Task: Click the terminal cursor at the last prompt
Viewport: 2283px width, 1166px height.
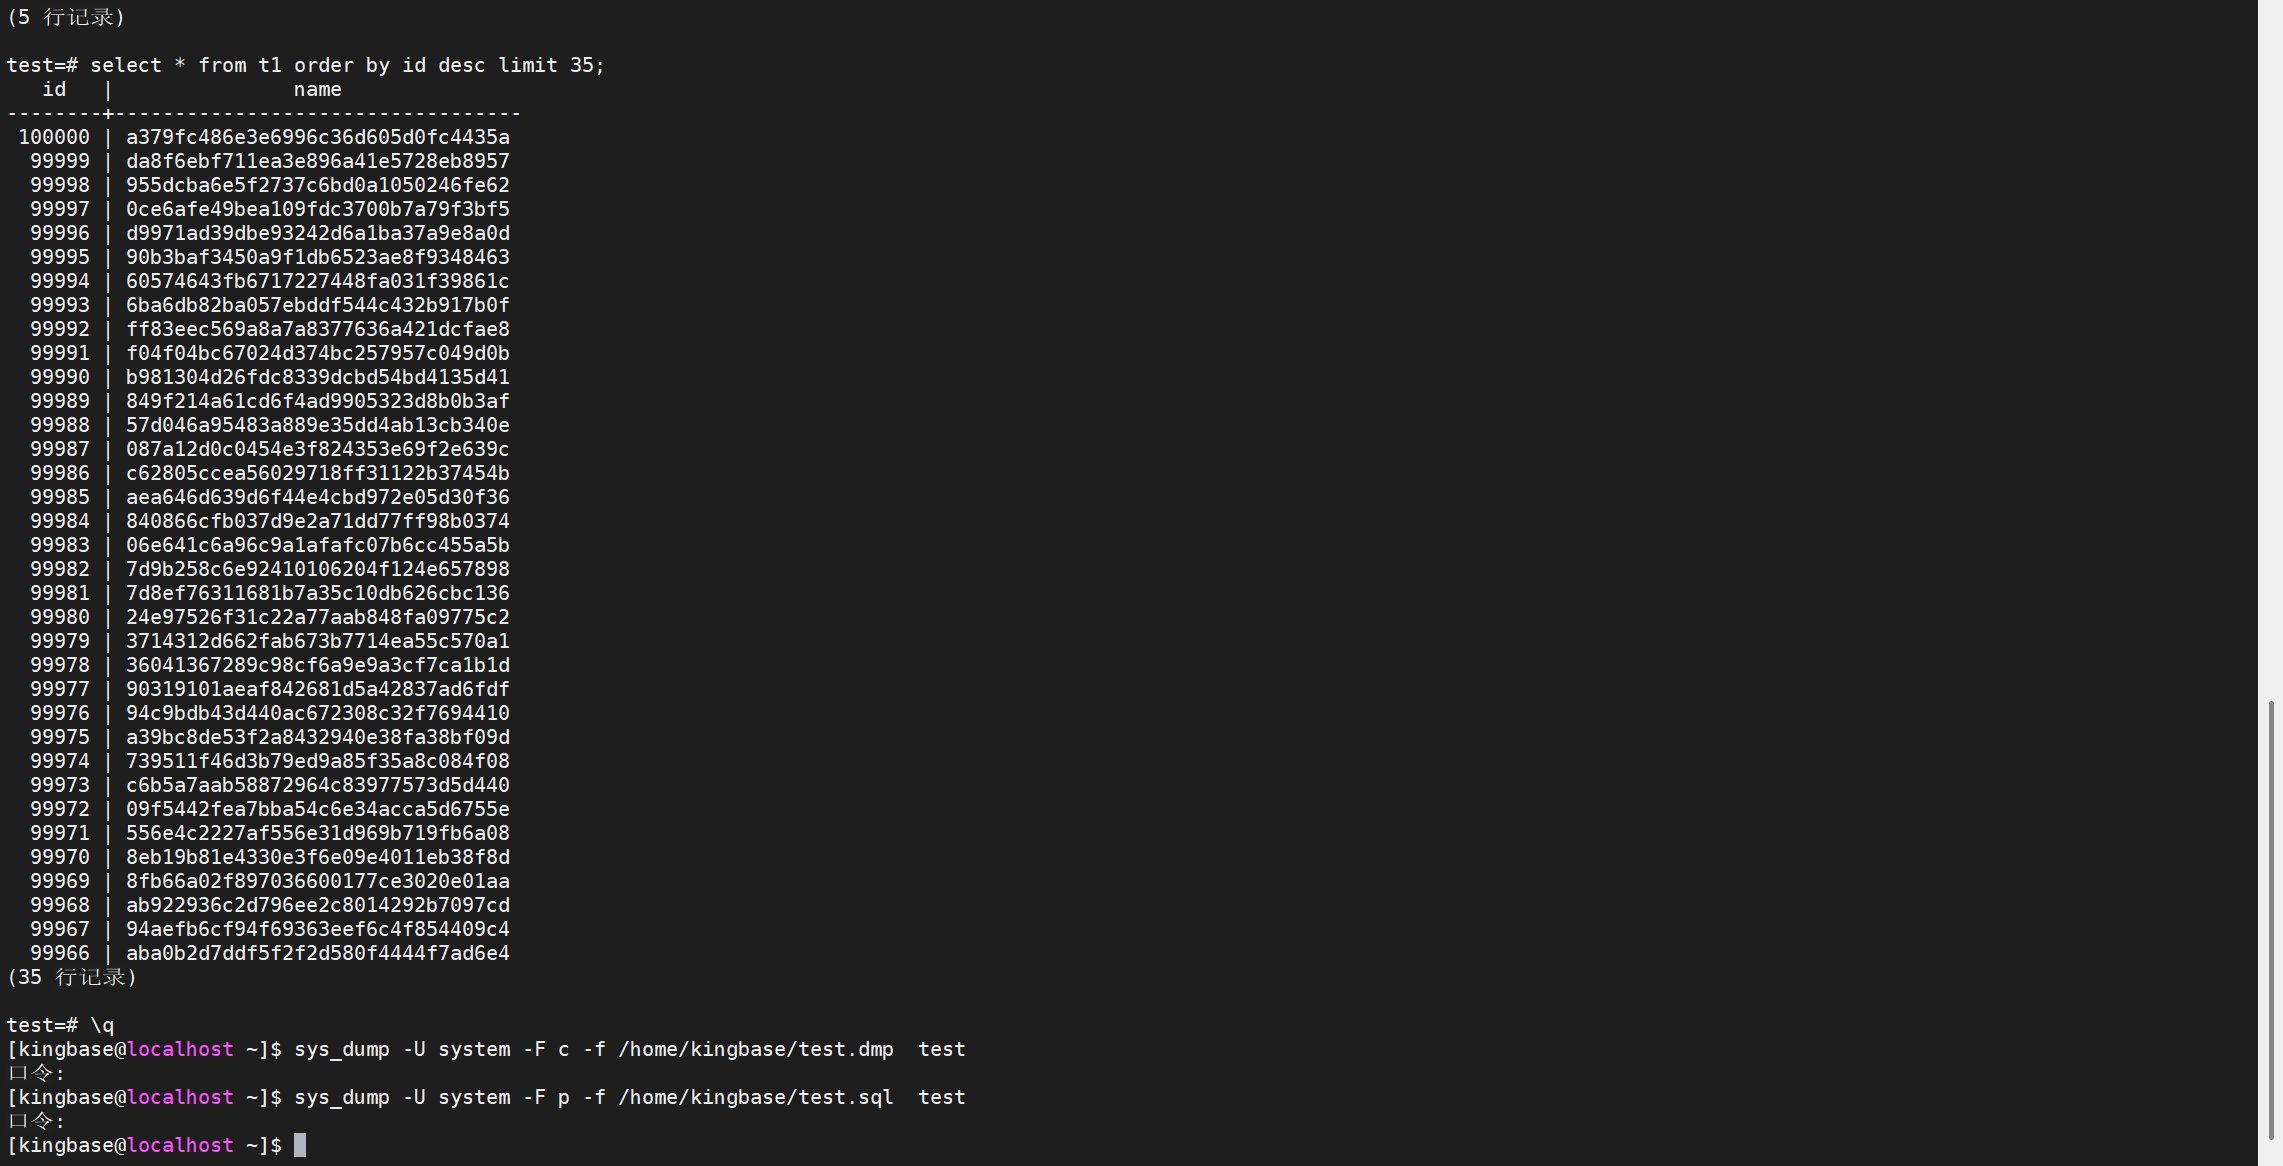Action: [x=300, y=1145]
